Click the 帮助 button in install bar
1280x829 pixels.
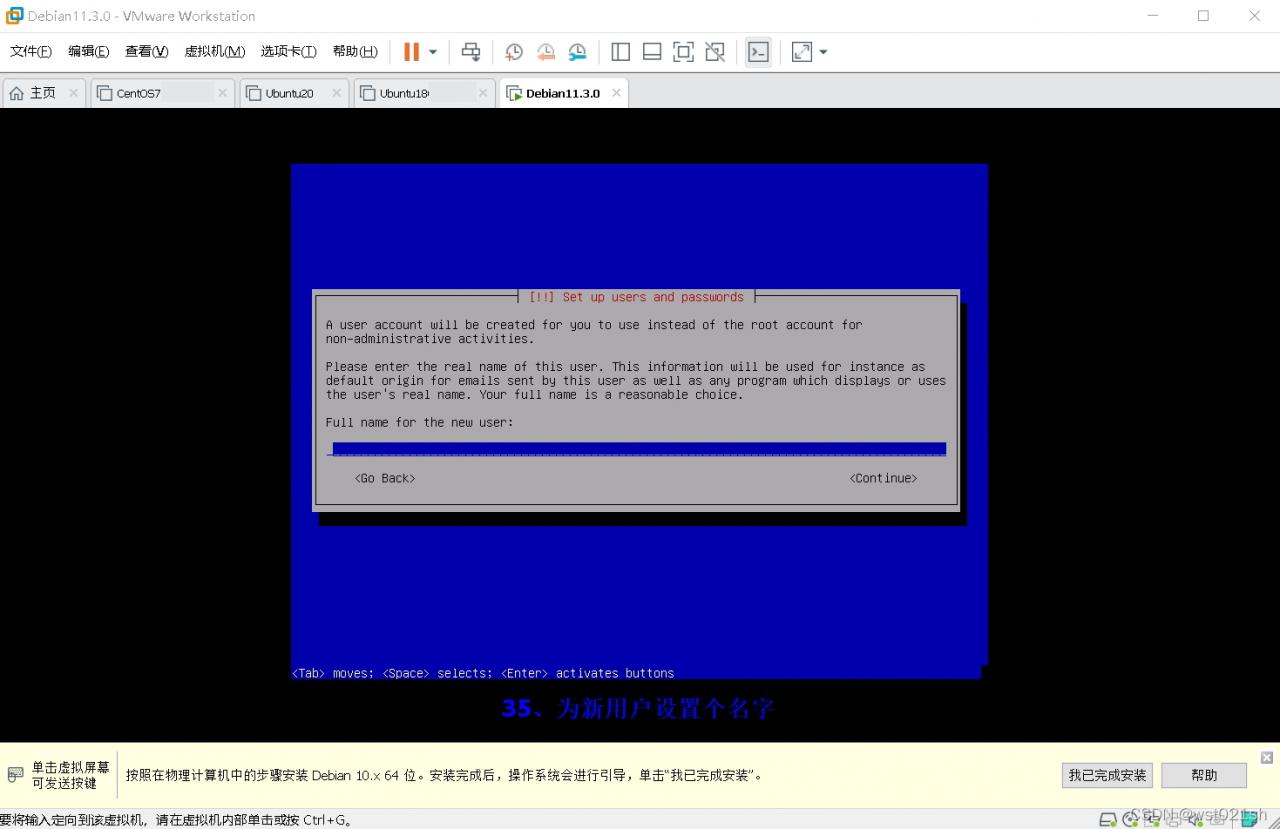[1204, 775]
